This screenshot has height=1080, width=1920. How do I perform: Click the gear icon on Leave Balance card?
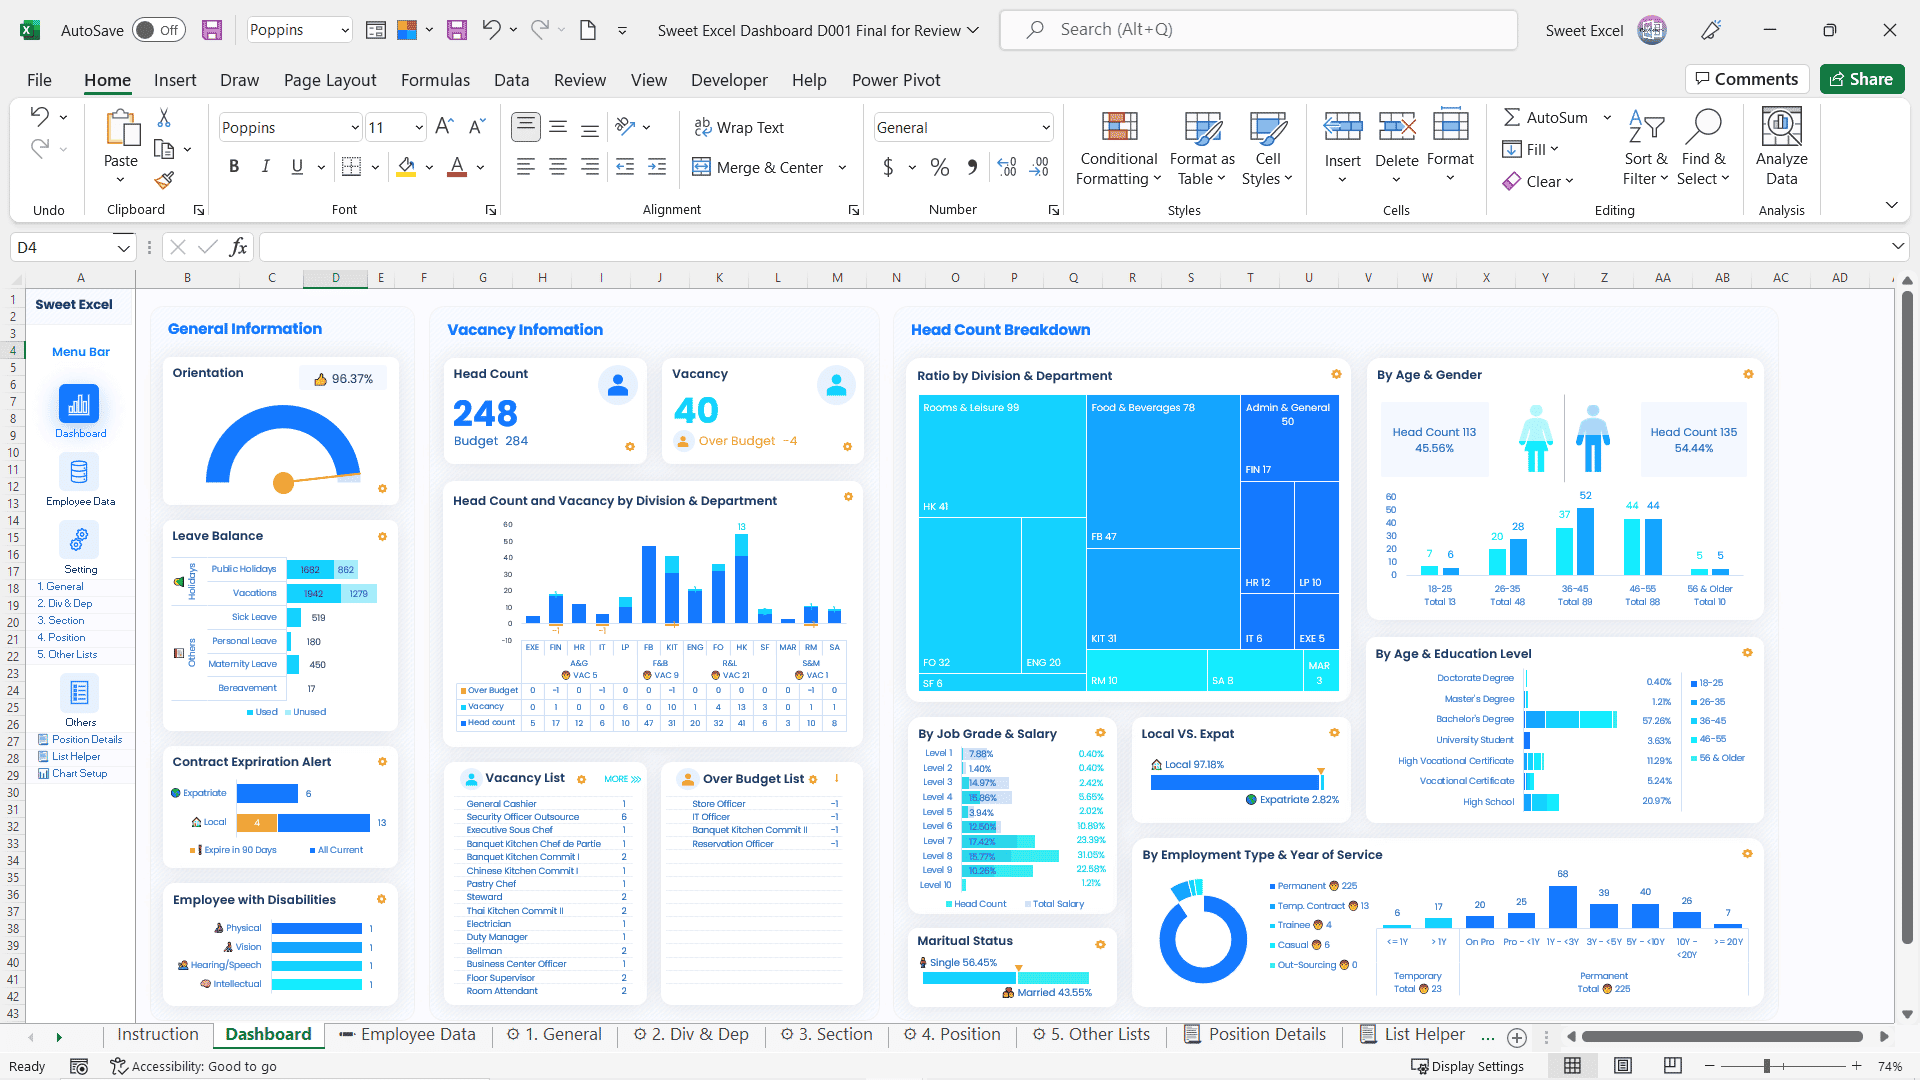click(382, 537)
